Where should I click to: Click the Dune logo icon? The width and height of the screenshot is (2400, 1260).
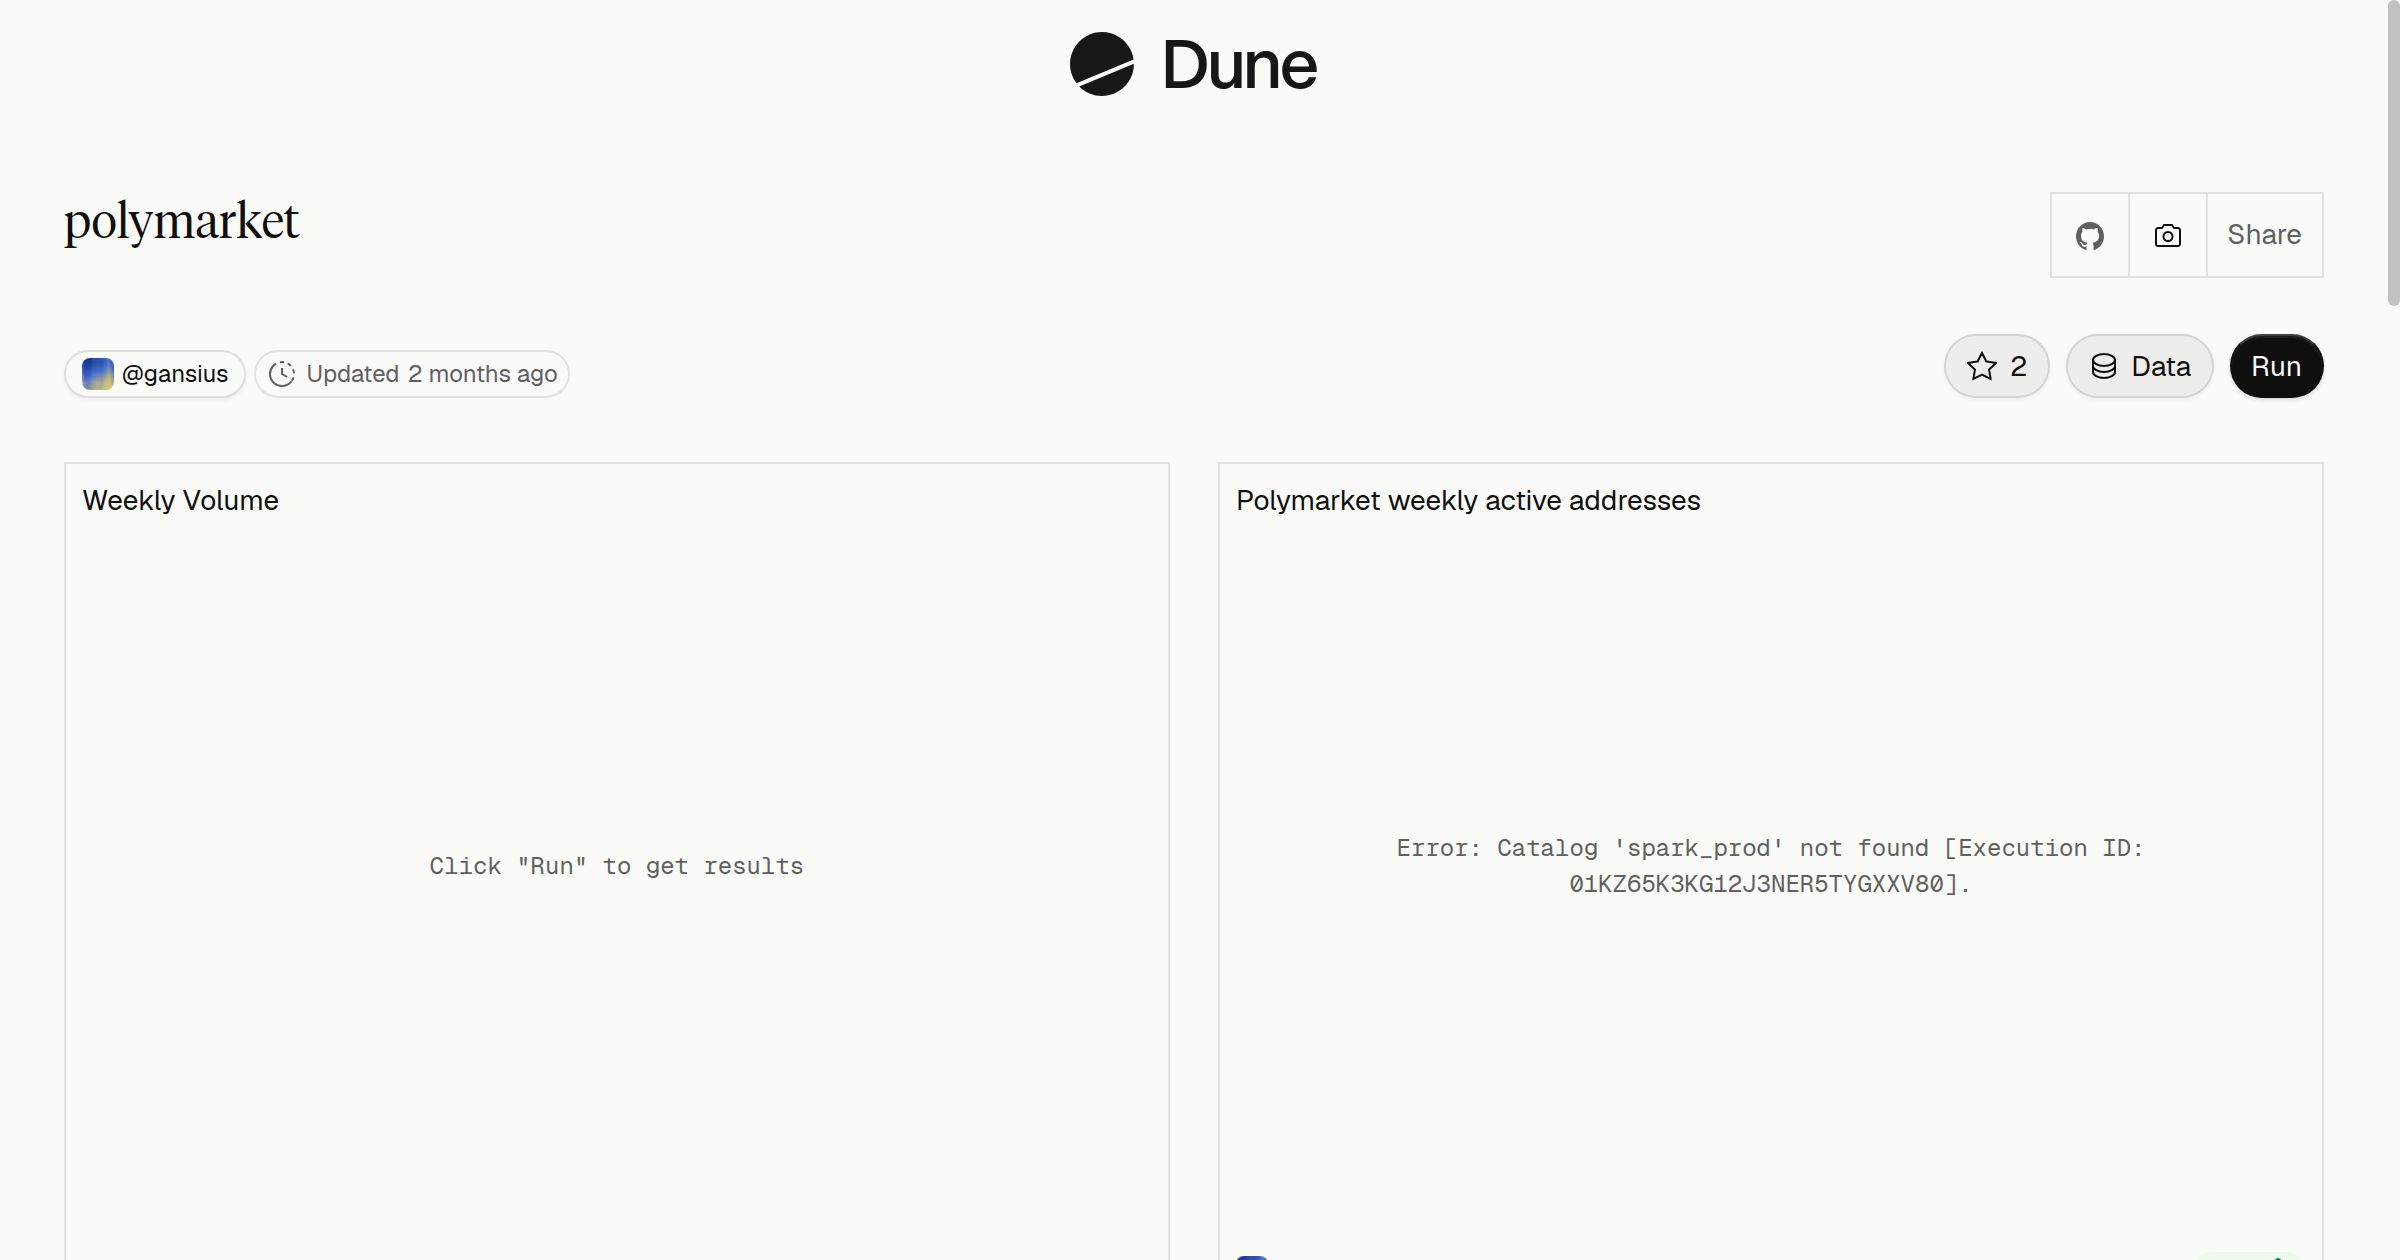pos(1101,64)
